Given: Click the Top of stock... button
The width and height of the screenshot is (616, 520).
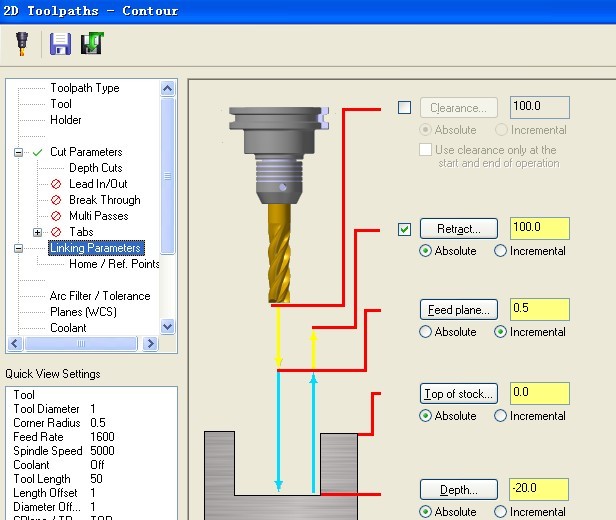Looking at the screenshot, I should coord(459,394).
